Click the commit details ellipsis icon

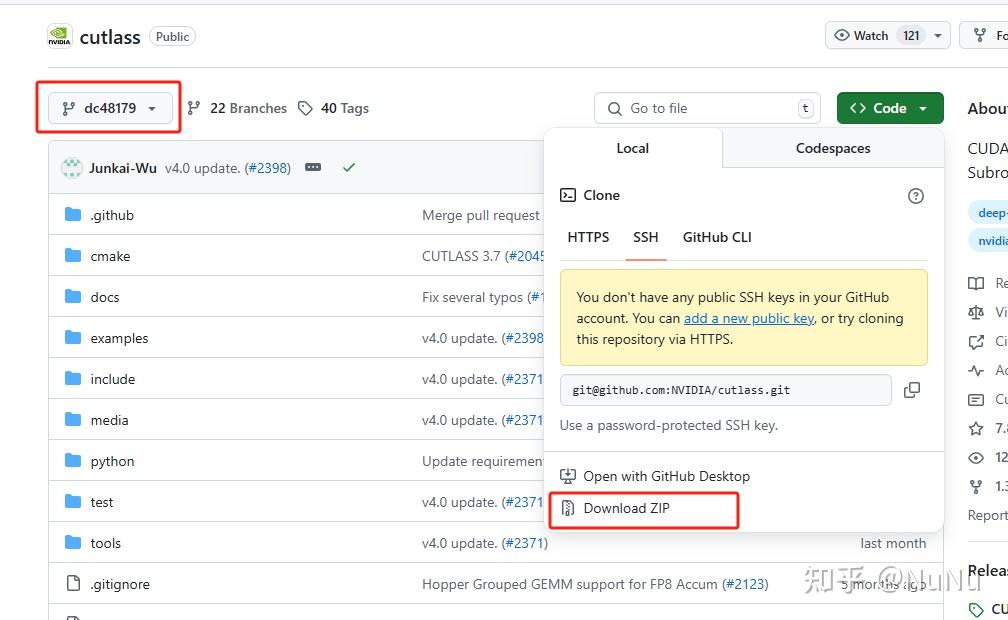coord(313,168)
